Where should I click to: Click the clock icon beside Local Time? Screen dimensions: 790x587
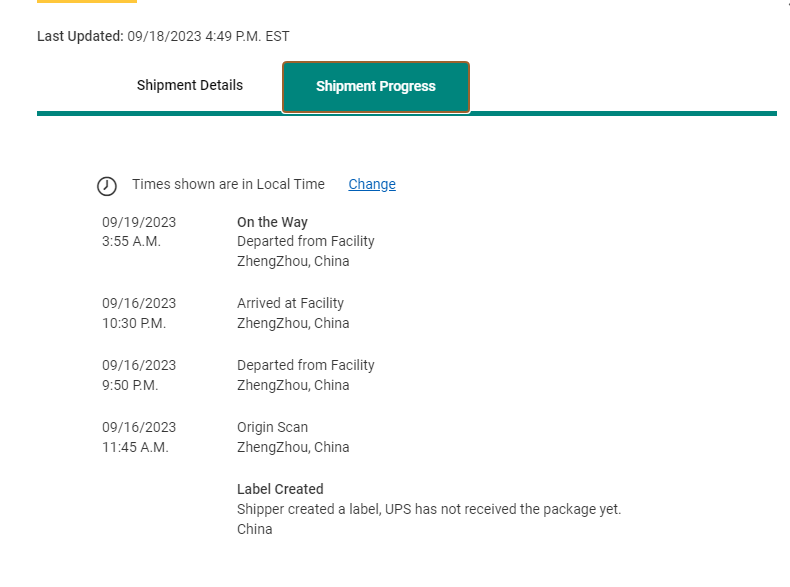pos(107,186)
